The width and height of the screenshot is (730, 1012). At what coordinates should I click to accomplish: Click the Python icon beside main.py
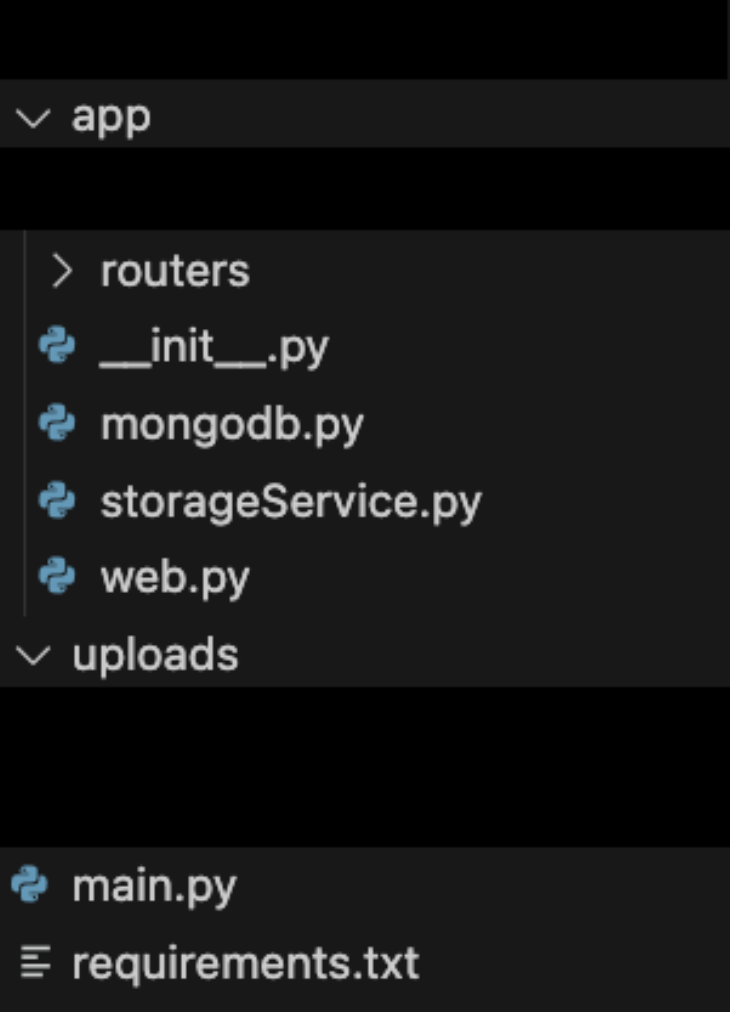pyautogui.click(x=30, y=884)
